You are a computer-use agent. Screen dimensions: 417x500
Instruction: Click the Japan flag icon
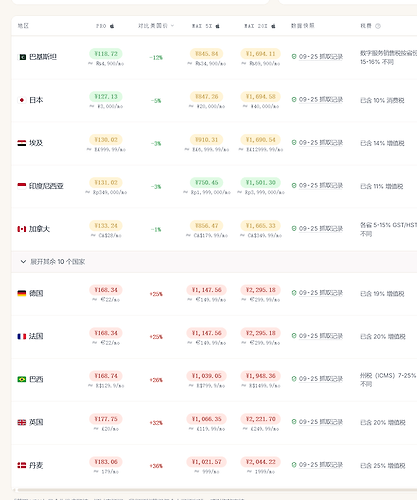(x=22, y=100)
